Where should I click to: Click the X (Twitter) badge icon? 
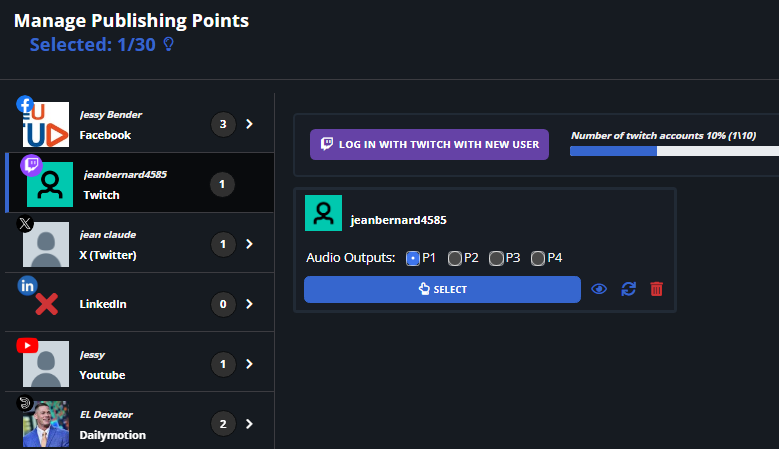(x=26, y=224)
